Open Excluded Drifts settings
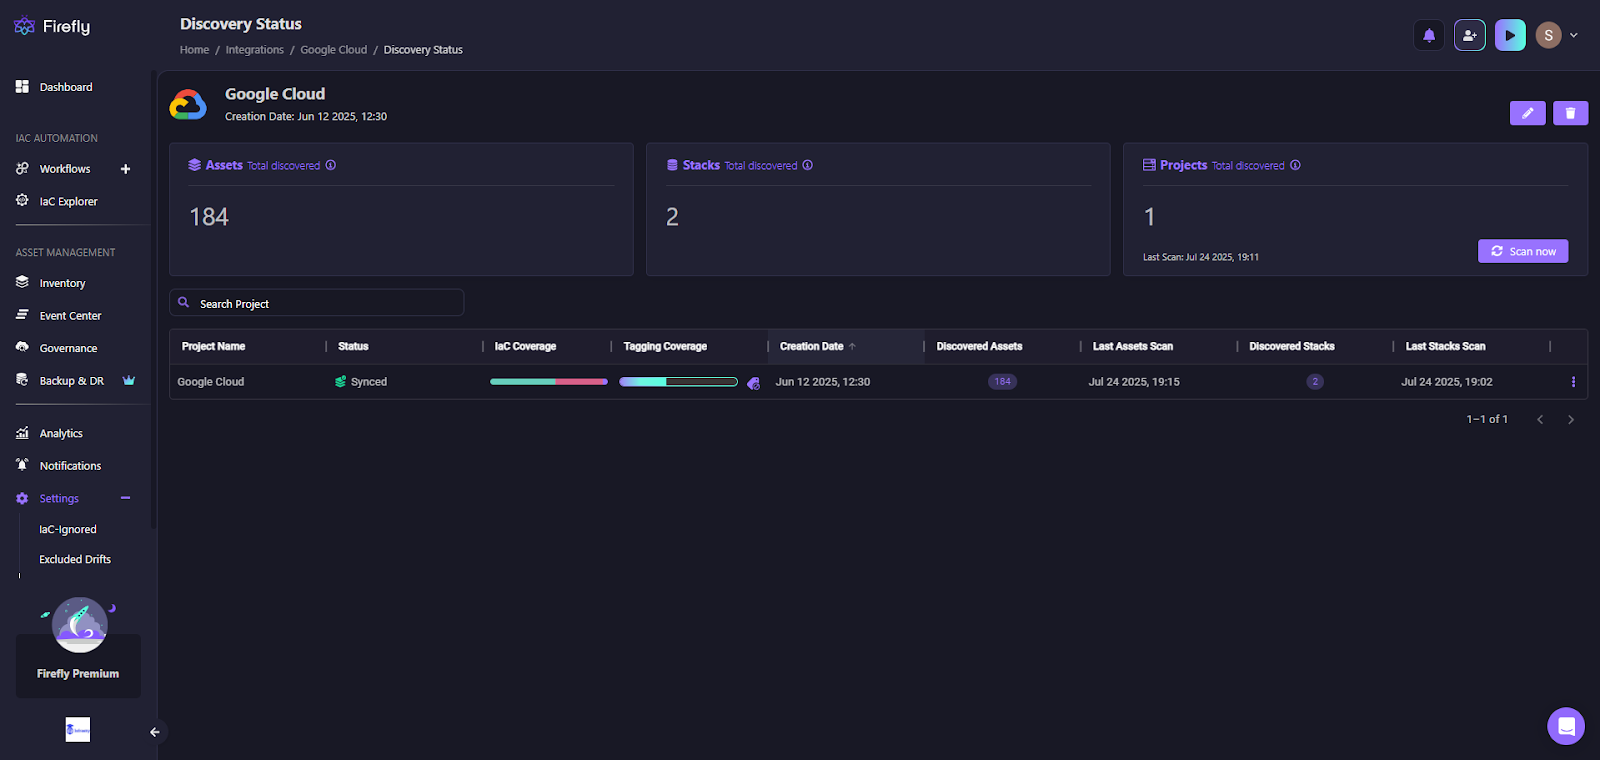1600x760 pixels. 75,559
